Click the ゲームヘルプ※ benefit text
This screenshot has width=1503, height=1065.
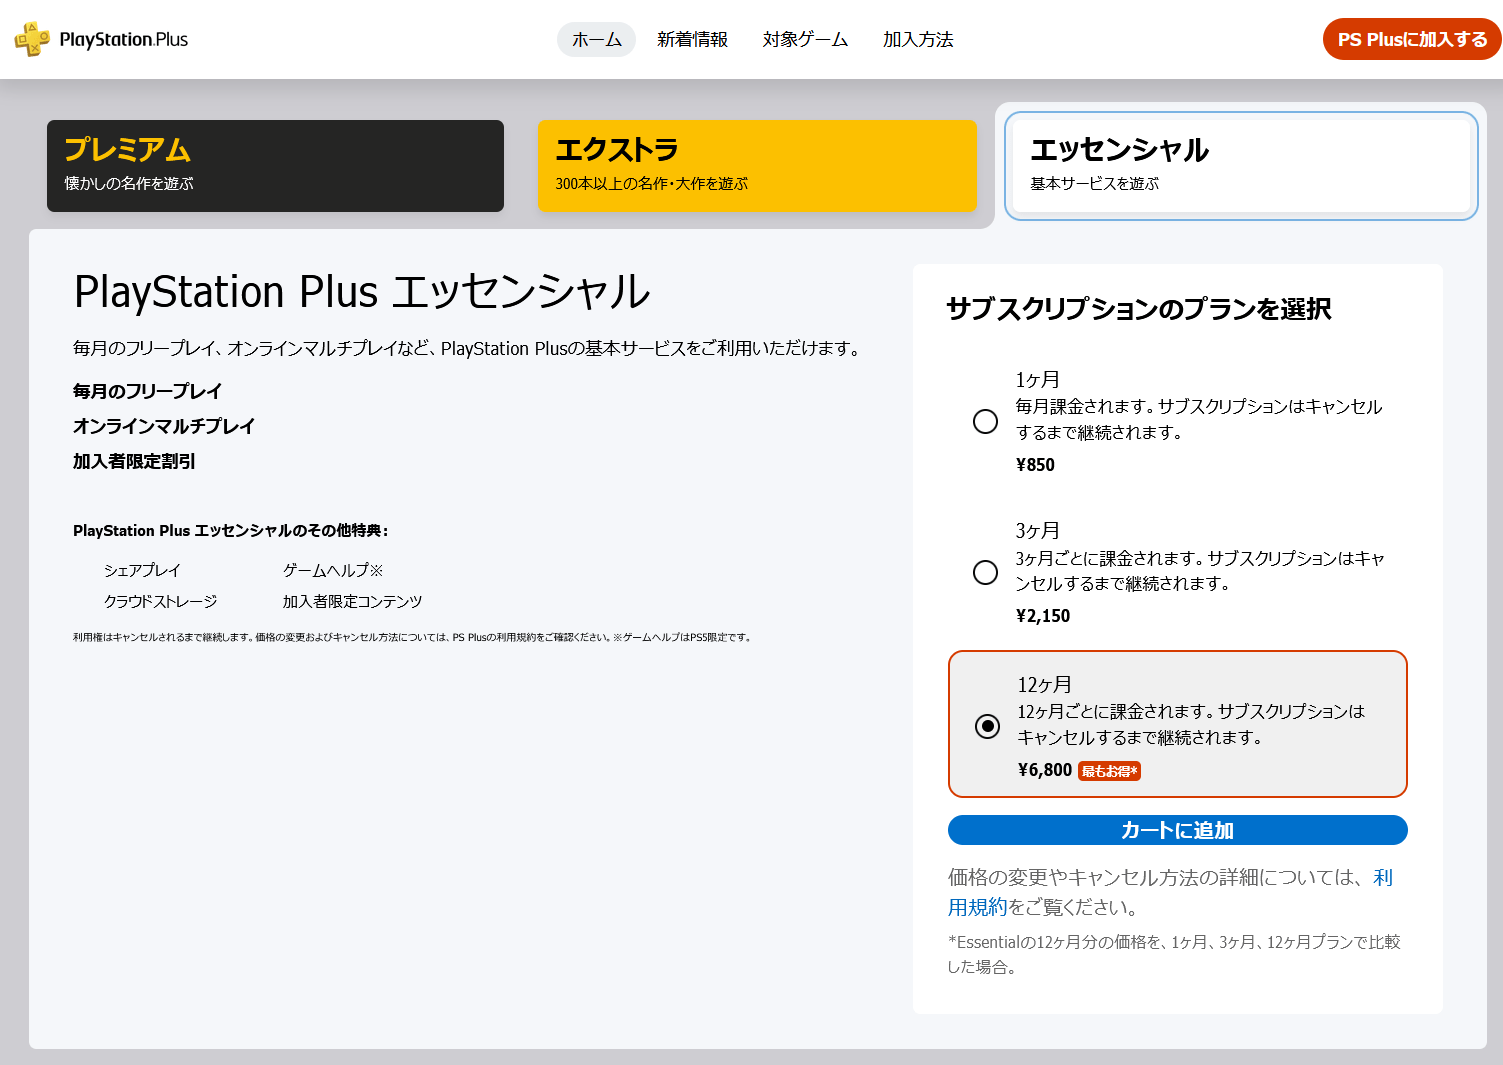333,570
